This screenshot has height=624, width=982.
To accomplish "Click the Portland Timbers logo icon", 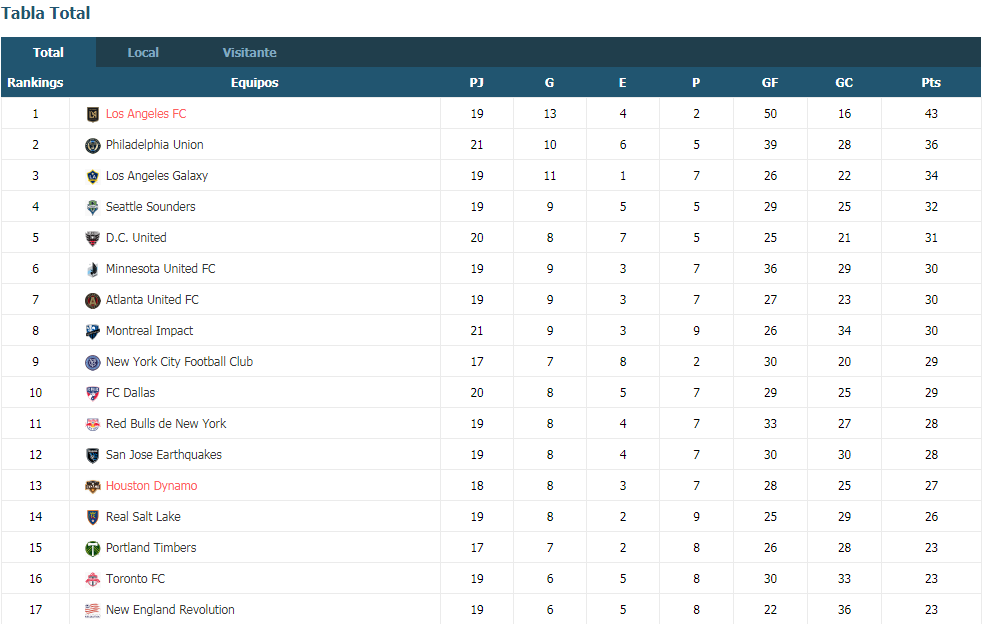I will (x=93, y=548).
